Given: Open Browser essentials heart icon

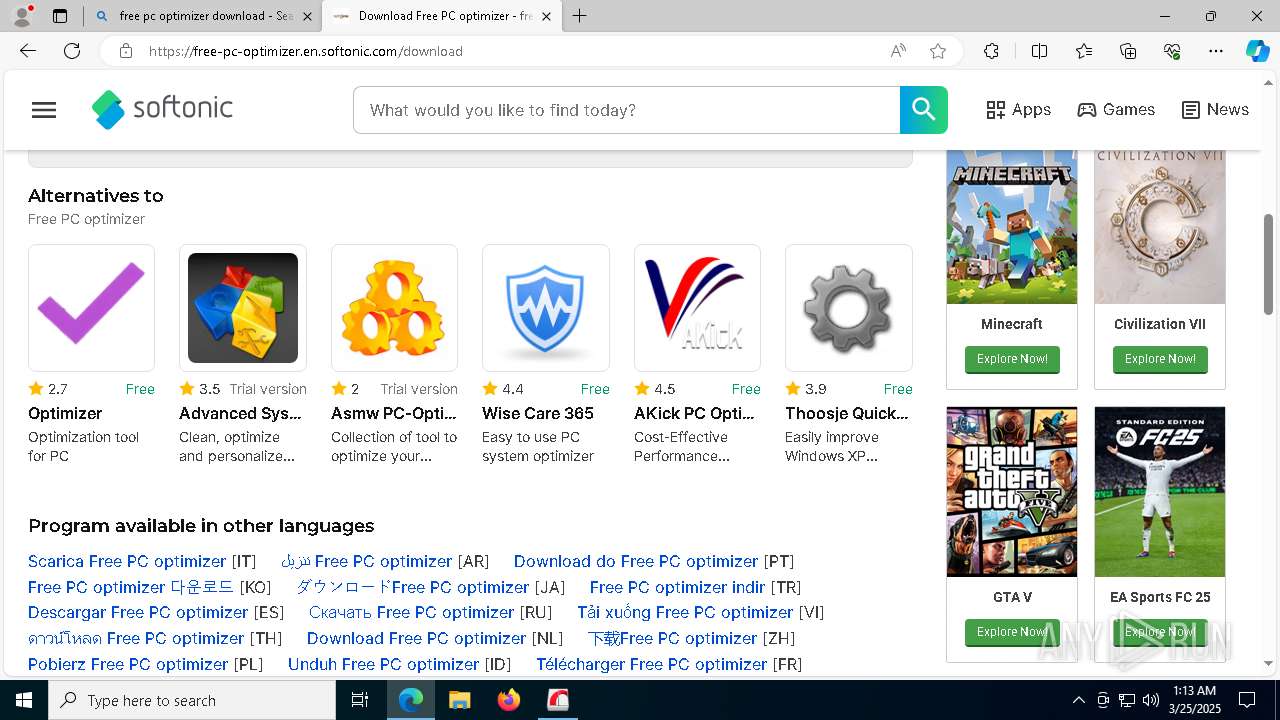Looking at the screenshot, I should point(1172,51).
